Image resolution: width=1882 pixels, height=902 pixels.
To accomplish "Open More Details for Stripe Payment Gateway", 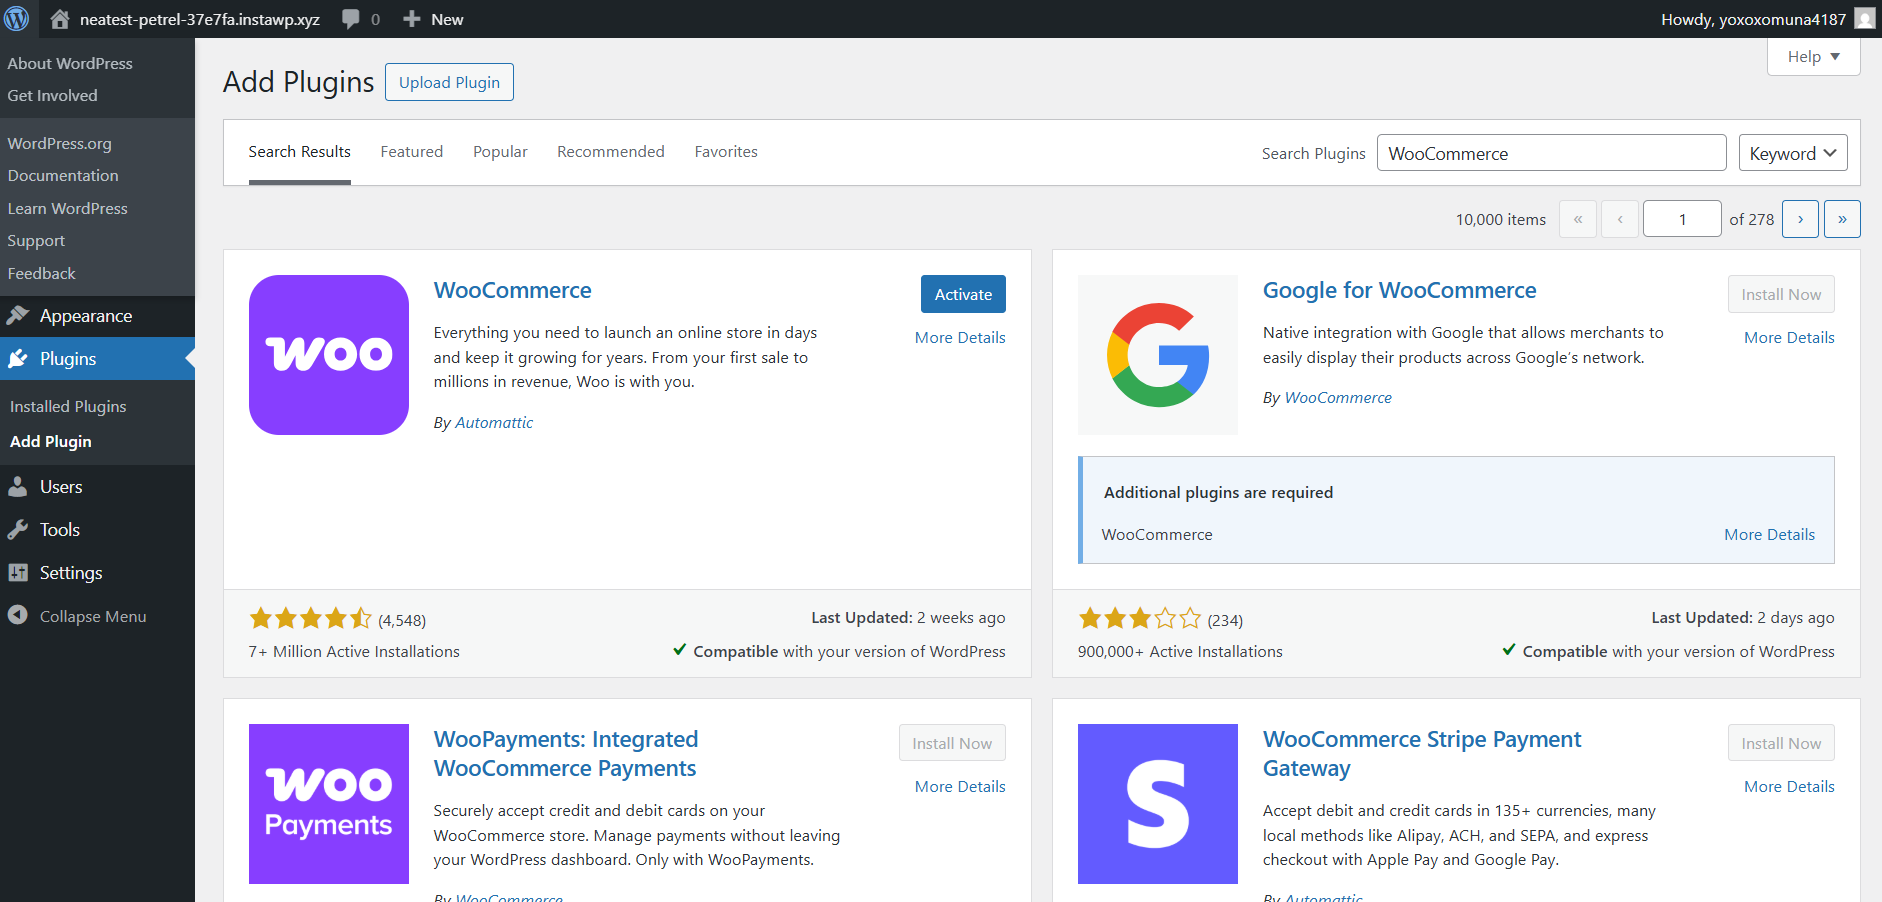I will click(x=1789, y=787).
